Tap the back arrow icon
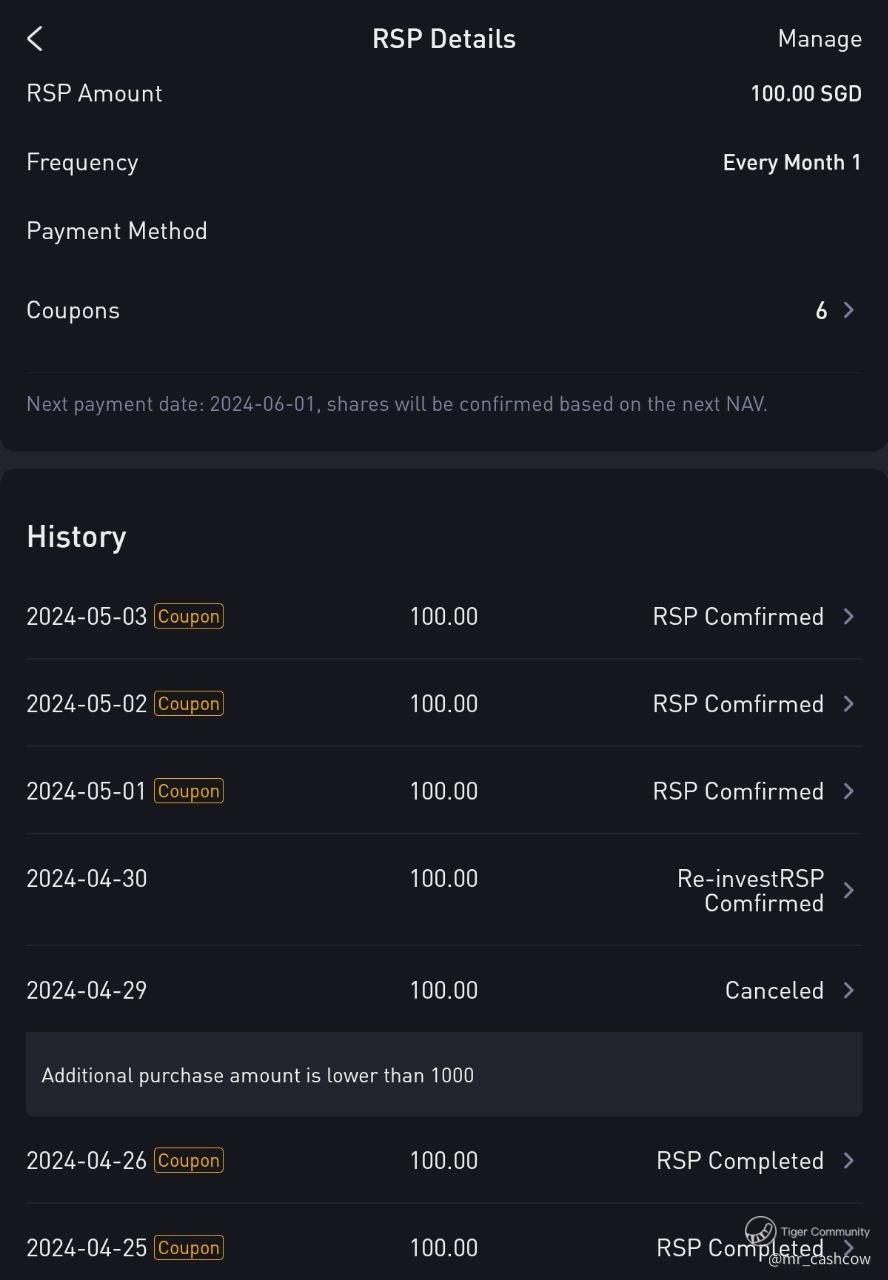 (35, 39)
